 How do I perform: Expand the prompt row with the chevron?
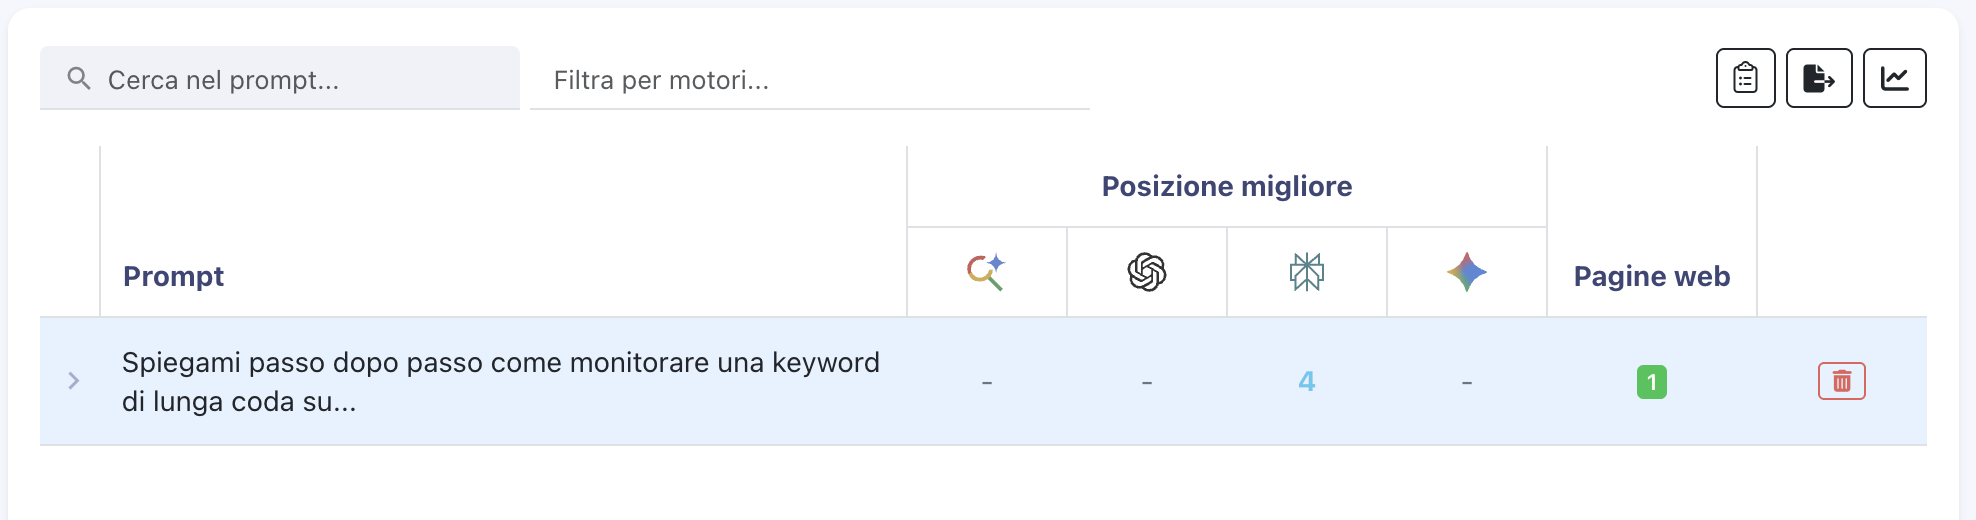coord(73,381)
